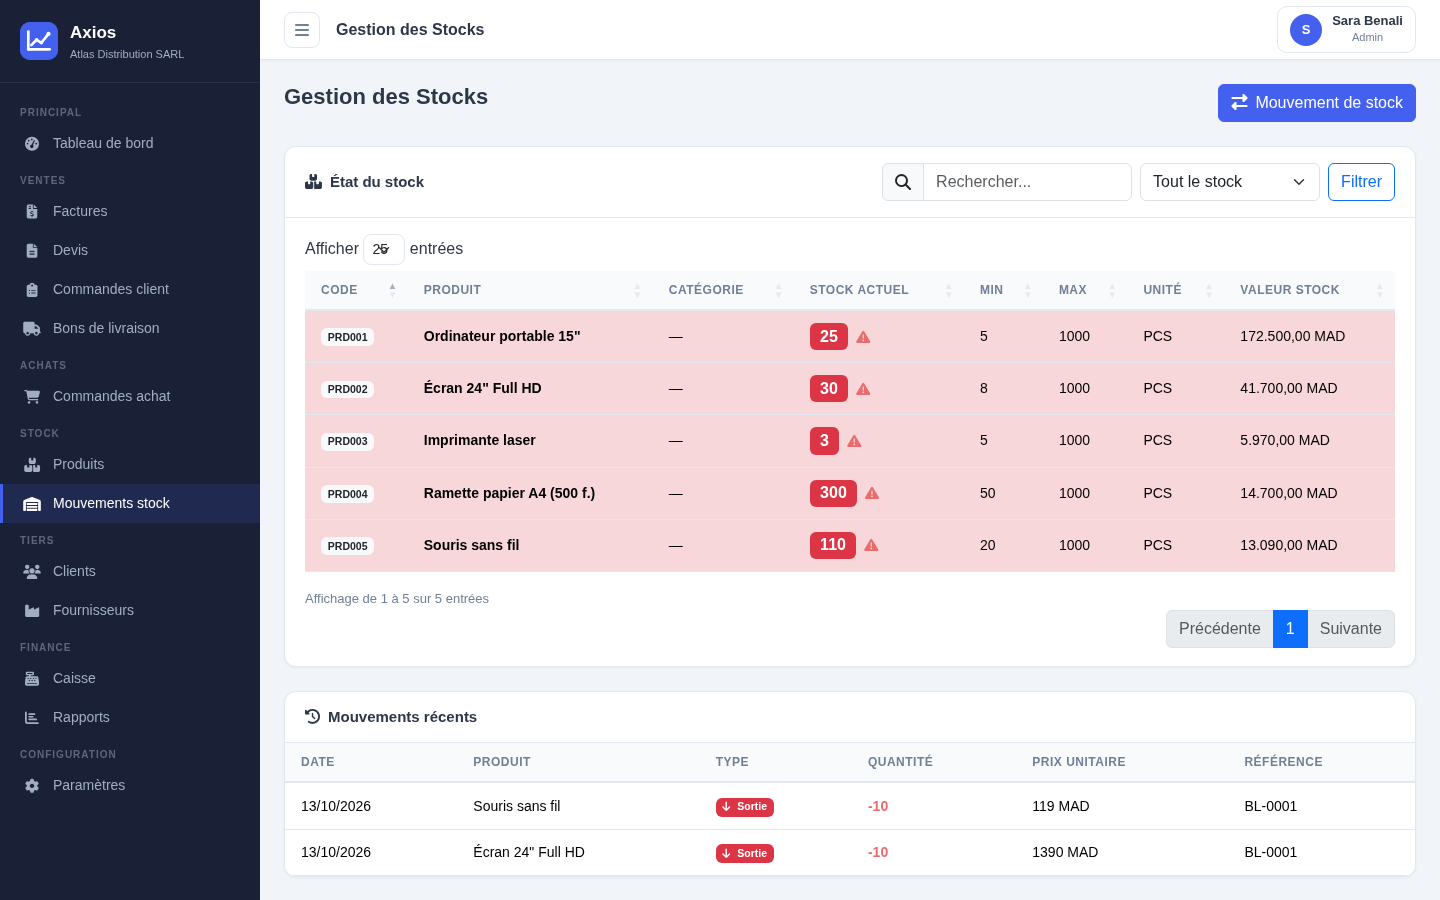
Task: Click the warning icon beside stock 25
Action: pos(863,337)
